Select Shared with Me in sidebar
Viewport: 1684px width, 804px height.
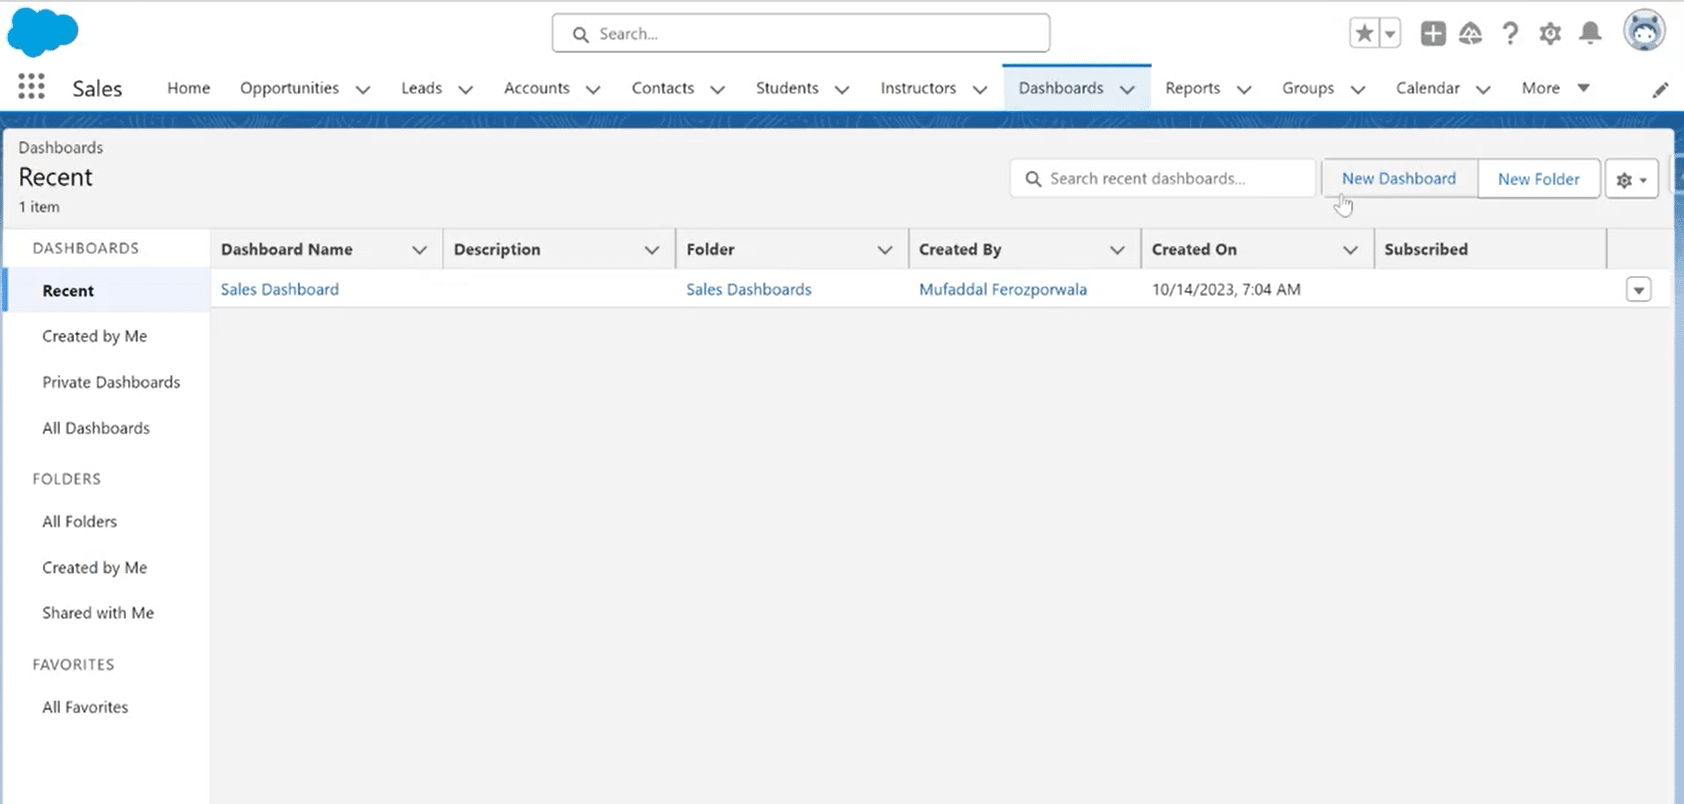pos(98,613)
